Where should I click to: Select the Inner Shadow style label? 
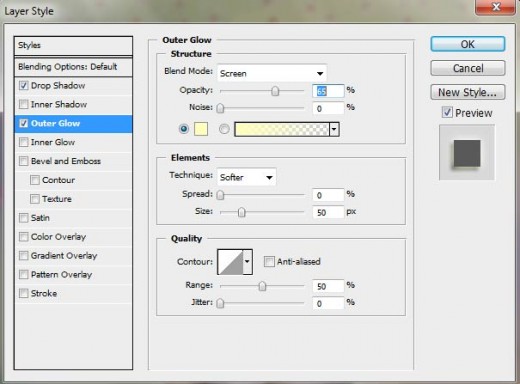tap(59, 105)
